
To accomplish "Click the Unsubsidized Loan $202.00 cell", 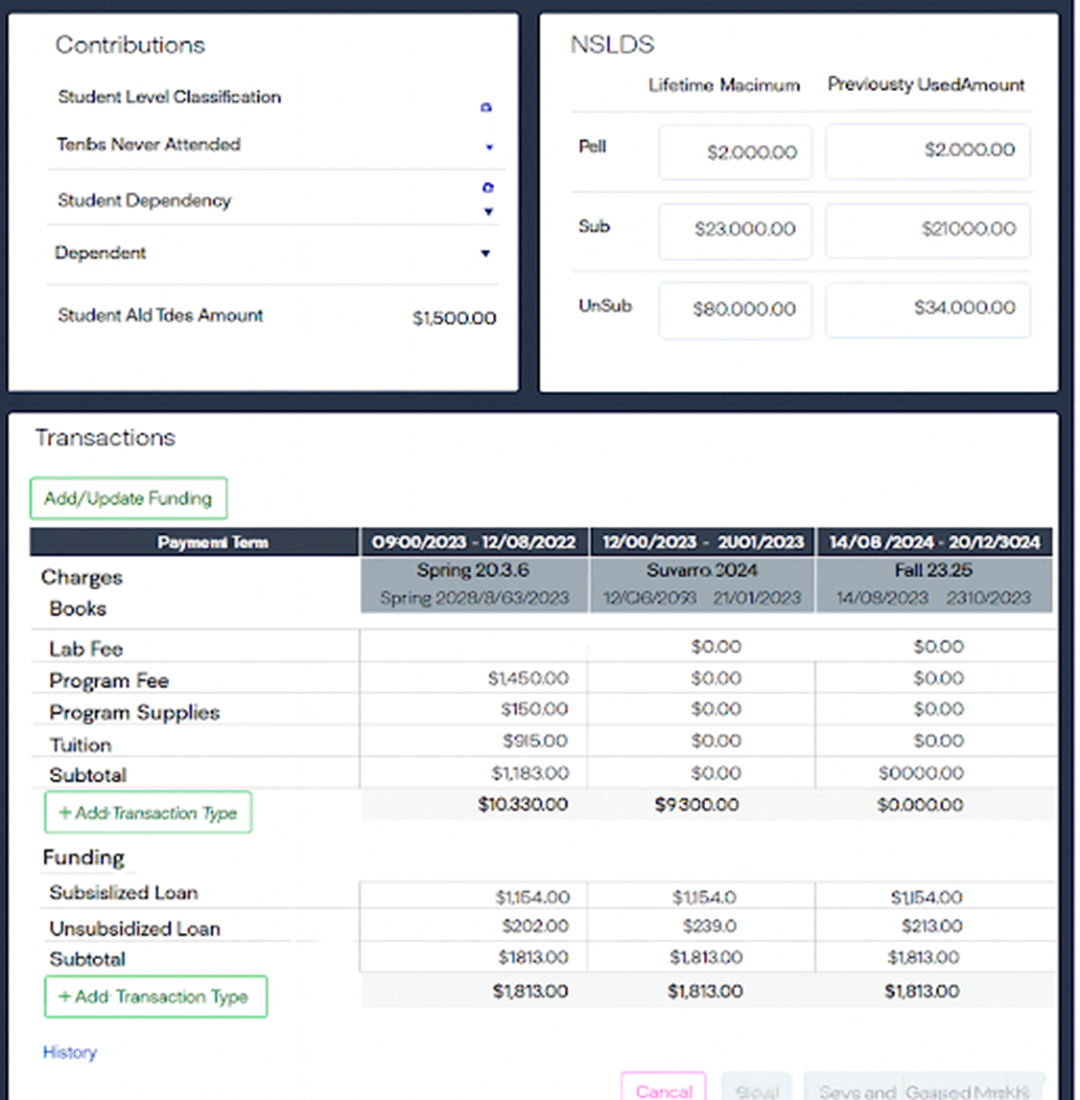I will [535, 926].
